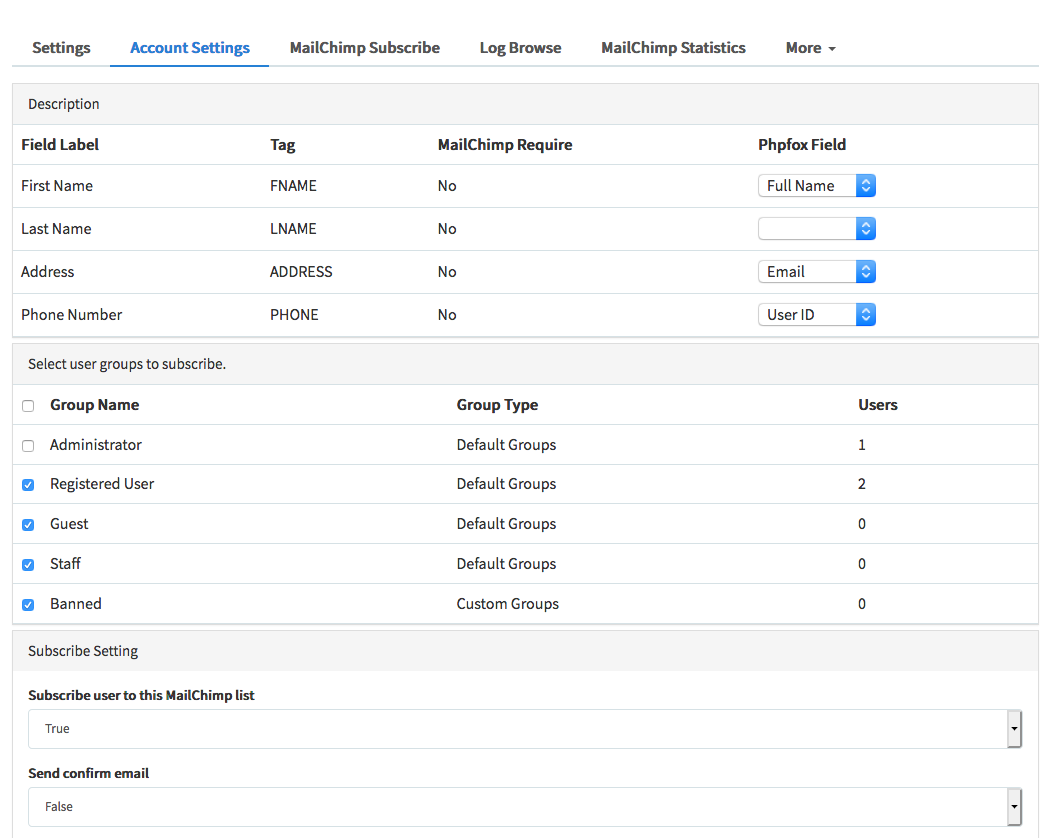Uncheck the Registered User group
The image size is (1048, 838).
click(x=28, y=485)
